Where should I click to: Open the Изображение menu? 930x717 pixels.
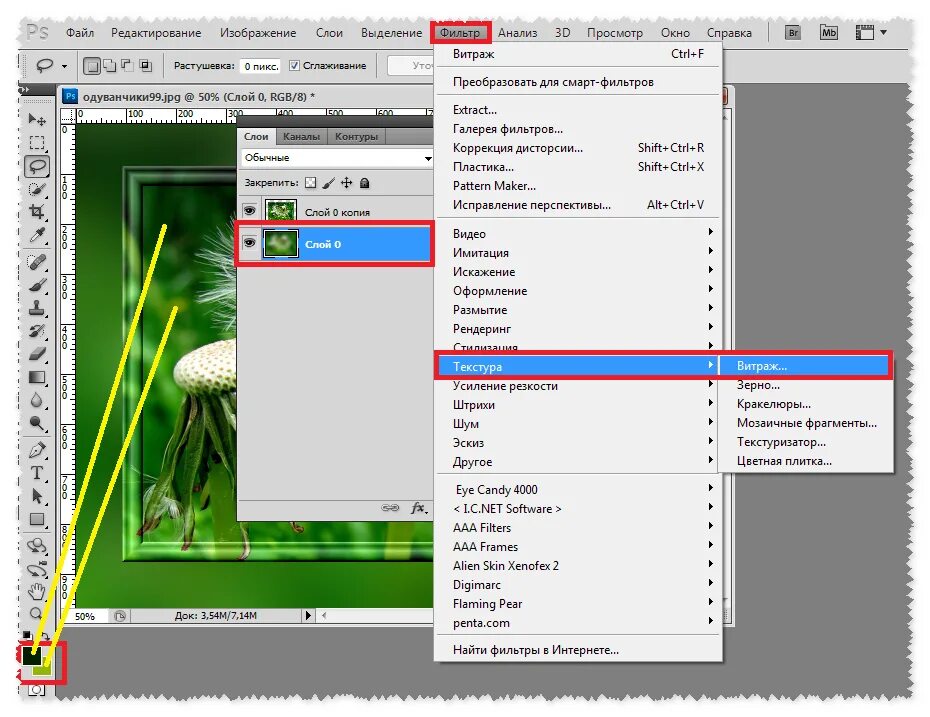click(x=258, y=33)
